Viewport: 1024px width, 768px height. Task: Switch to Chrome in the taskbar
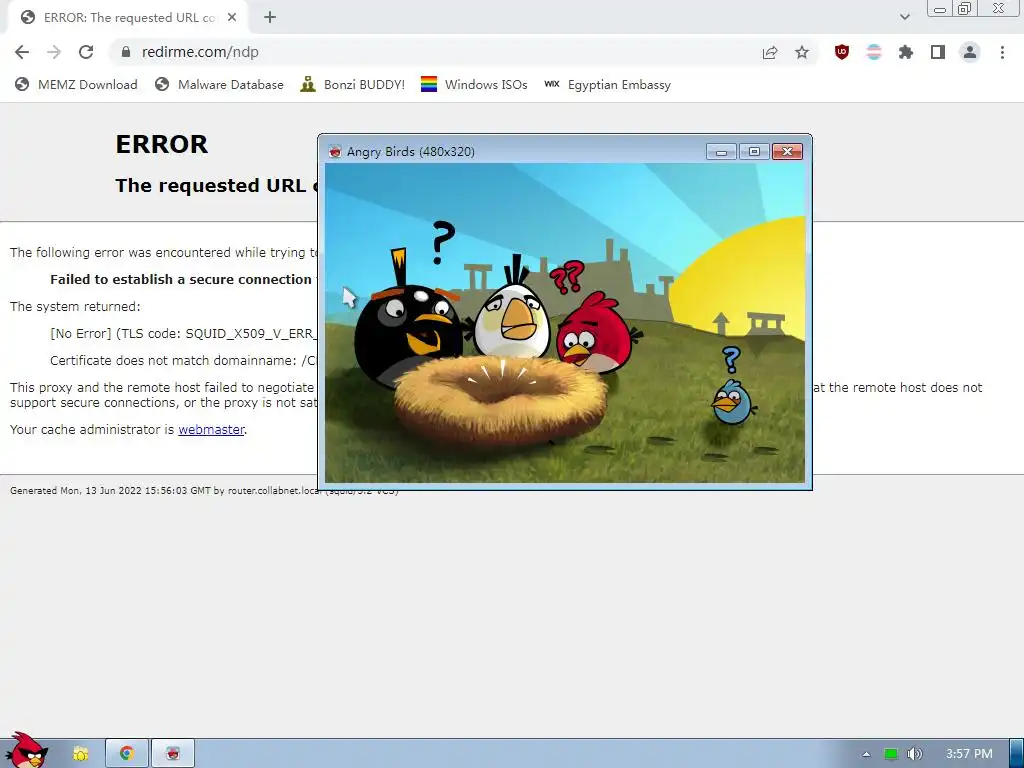point(127,754)
